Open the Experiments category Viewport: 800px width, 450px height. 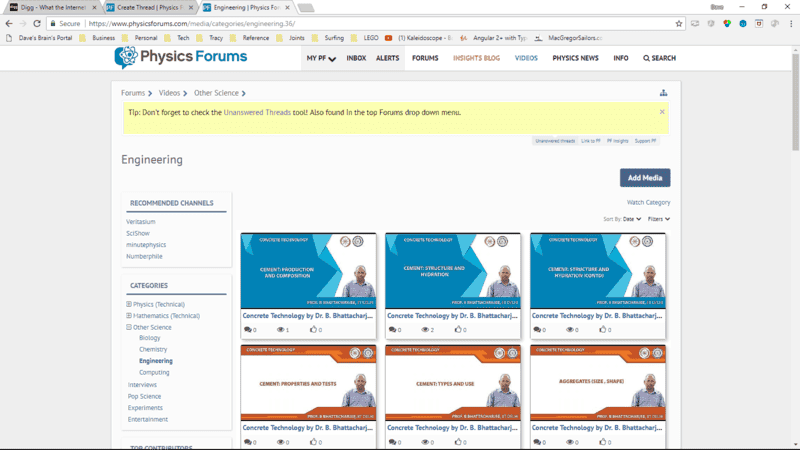point(145,408)
